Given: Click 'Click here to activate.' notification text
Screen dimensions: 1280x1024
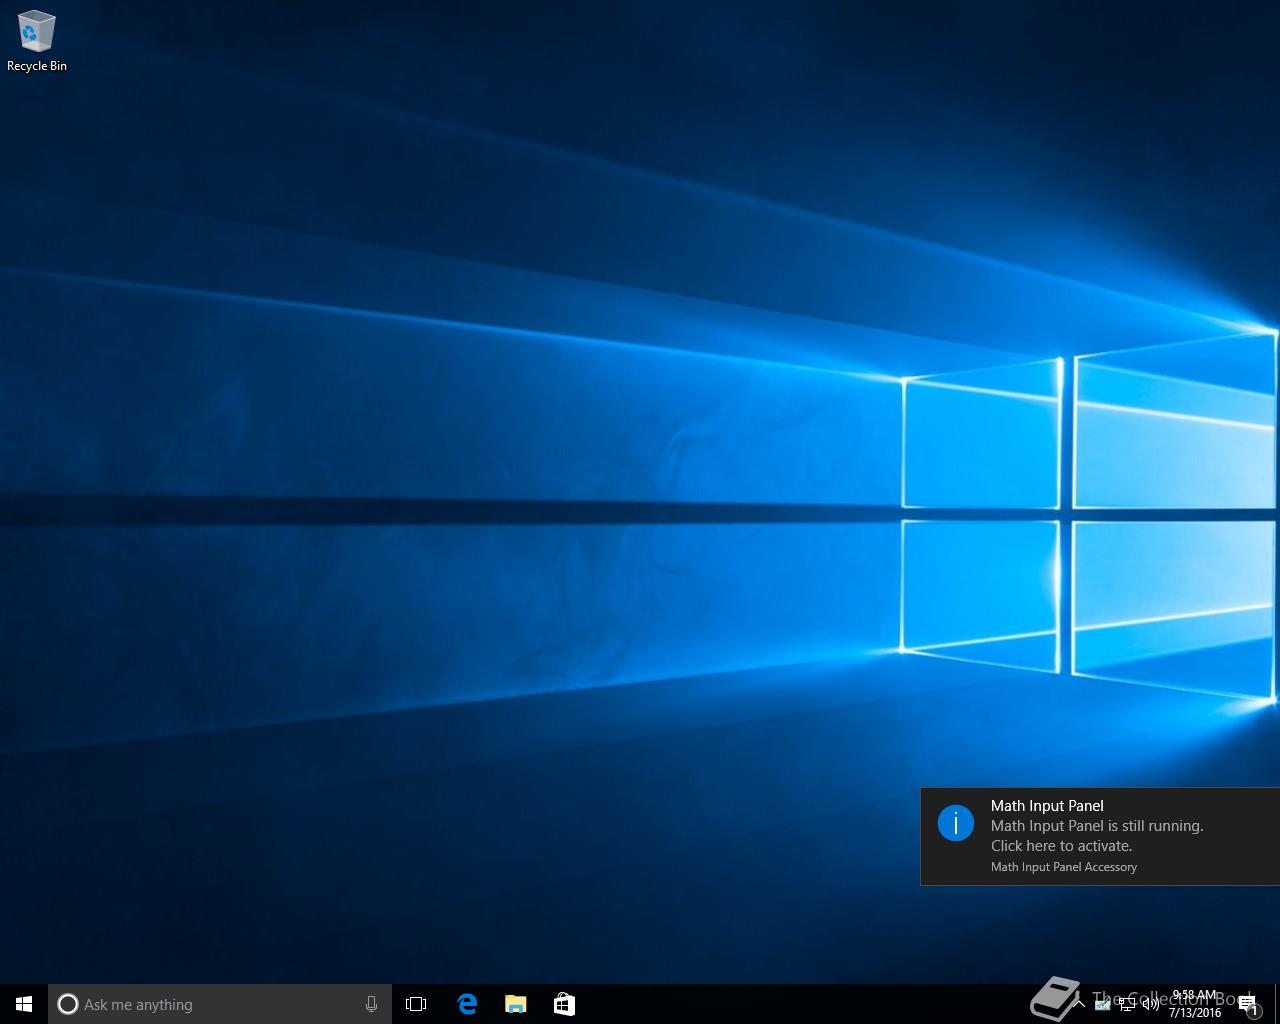Looking at the screenshot, I should pyautogui.click(x=1061, y=846).
